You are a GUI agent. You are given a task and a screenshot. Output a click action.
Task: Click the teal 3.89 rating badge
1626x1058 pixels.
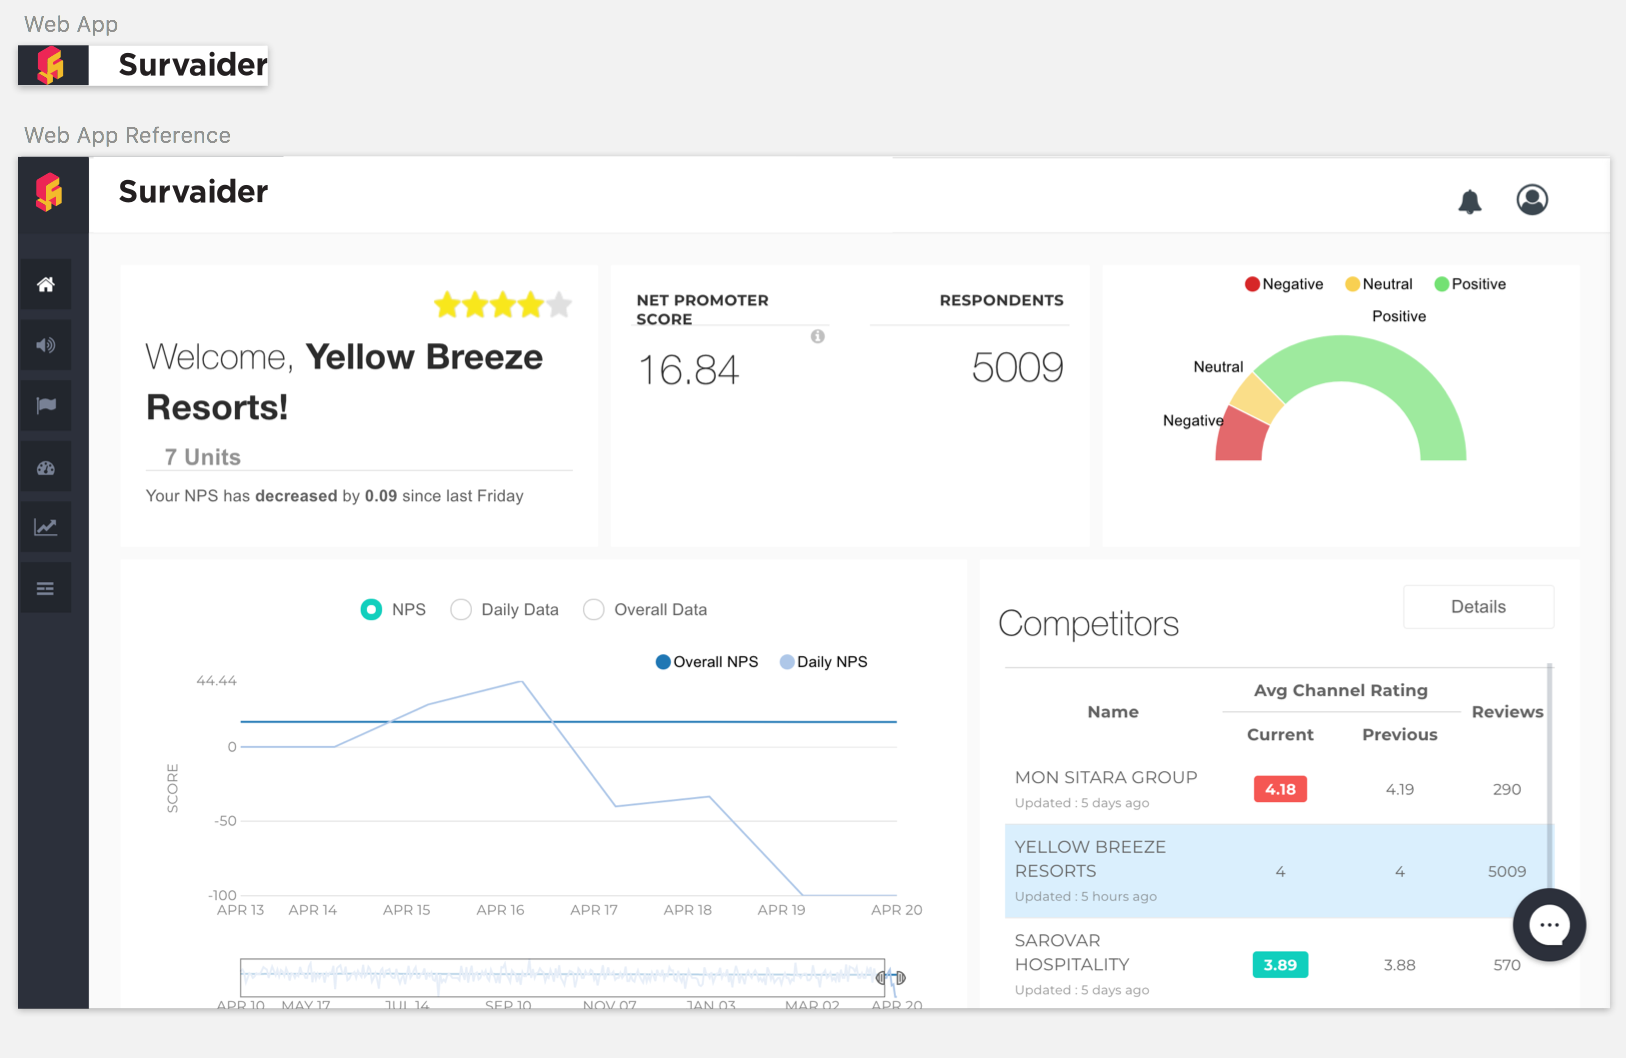pyautogui.click(x=1280, y=965)
